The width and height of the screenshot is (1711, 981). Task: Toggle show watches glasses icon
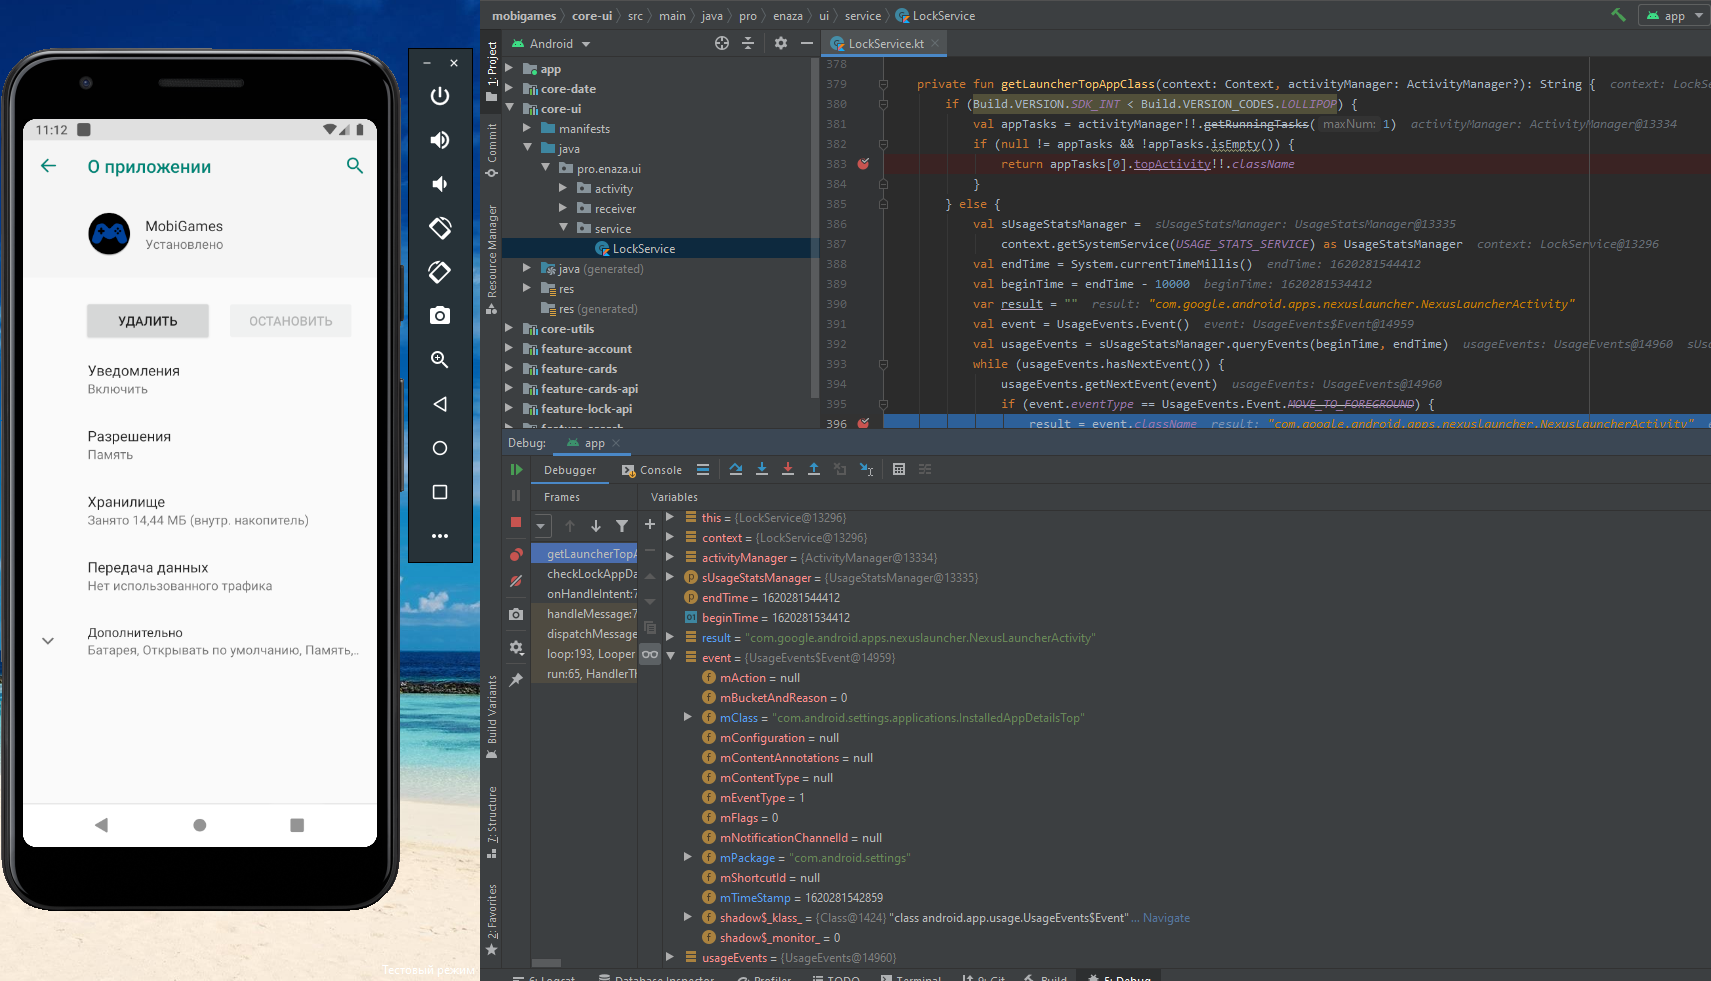tap(650, 654)
